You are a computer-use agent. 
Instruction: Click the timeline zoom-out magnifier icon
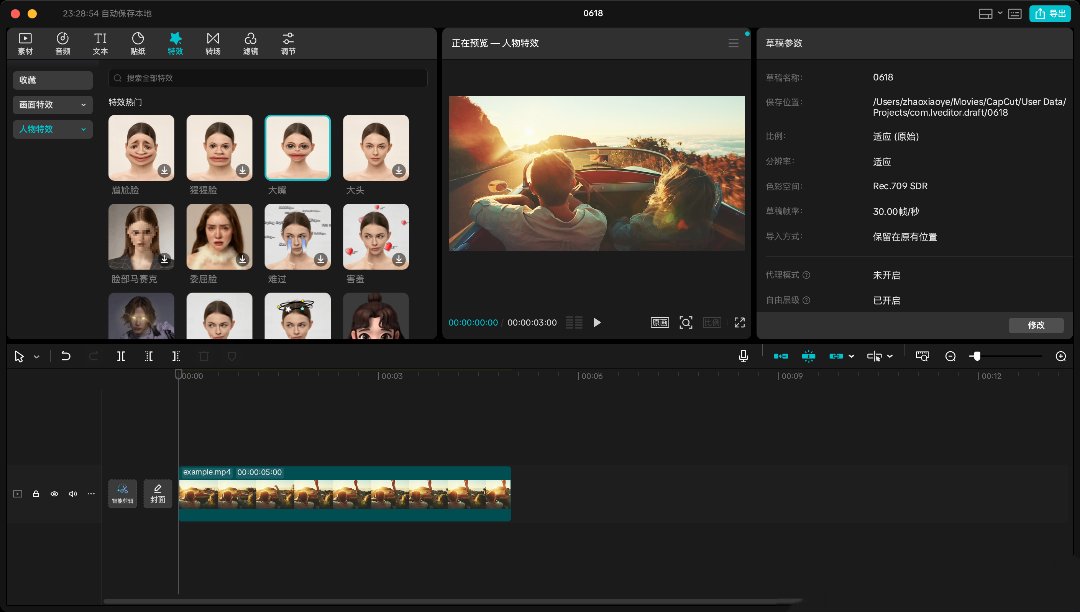click(x=950, y=356)
